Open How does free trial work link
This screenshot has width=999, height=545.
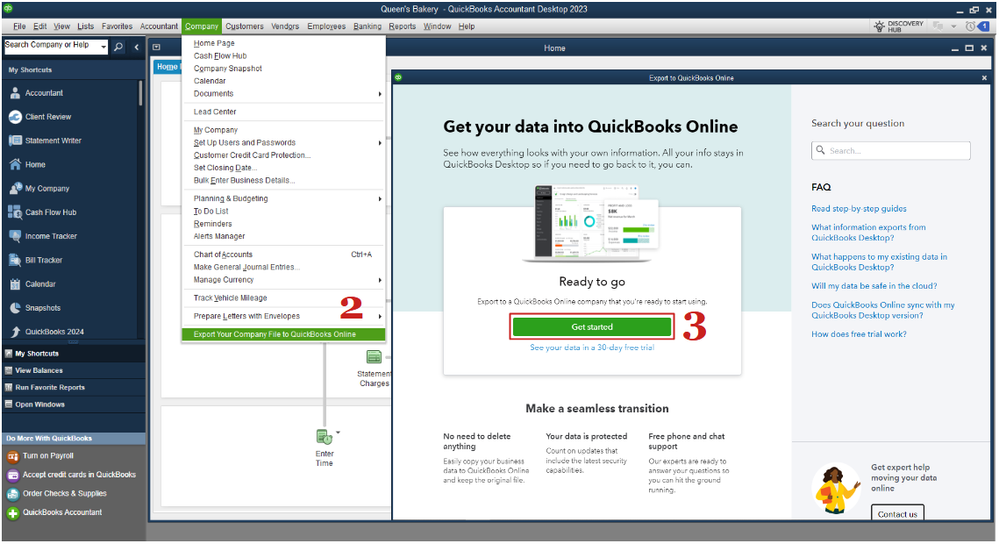pyautogui.click(x=858, y=335)
